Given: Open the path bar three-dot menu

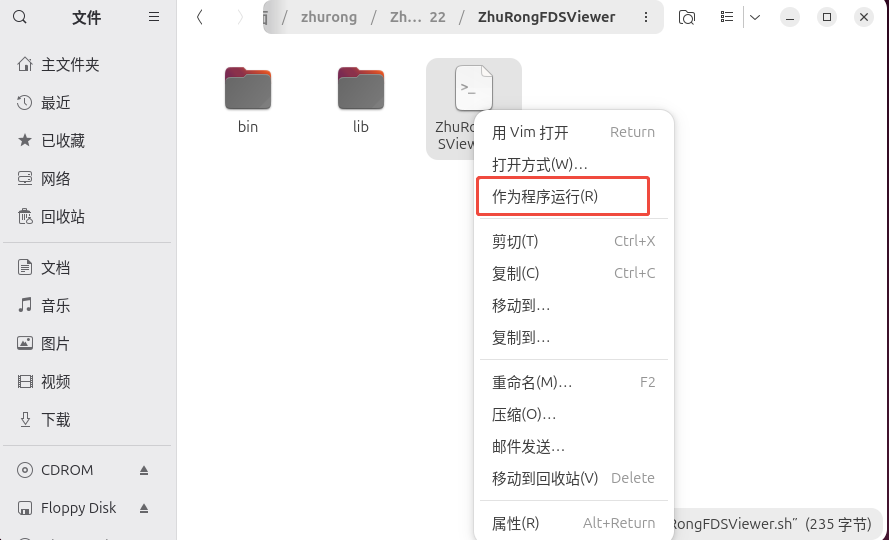Looking at the screenshot, I should 646,17.
